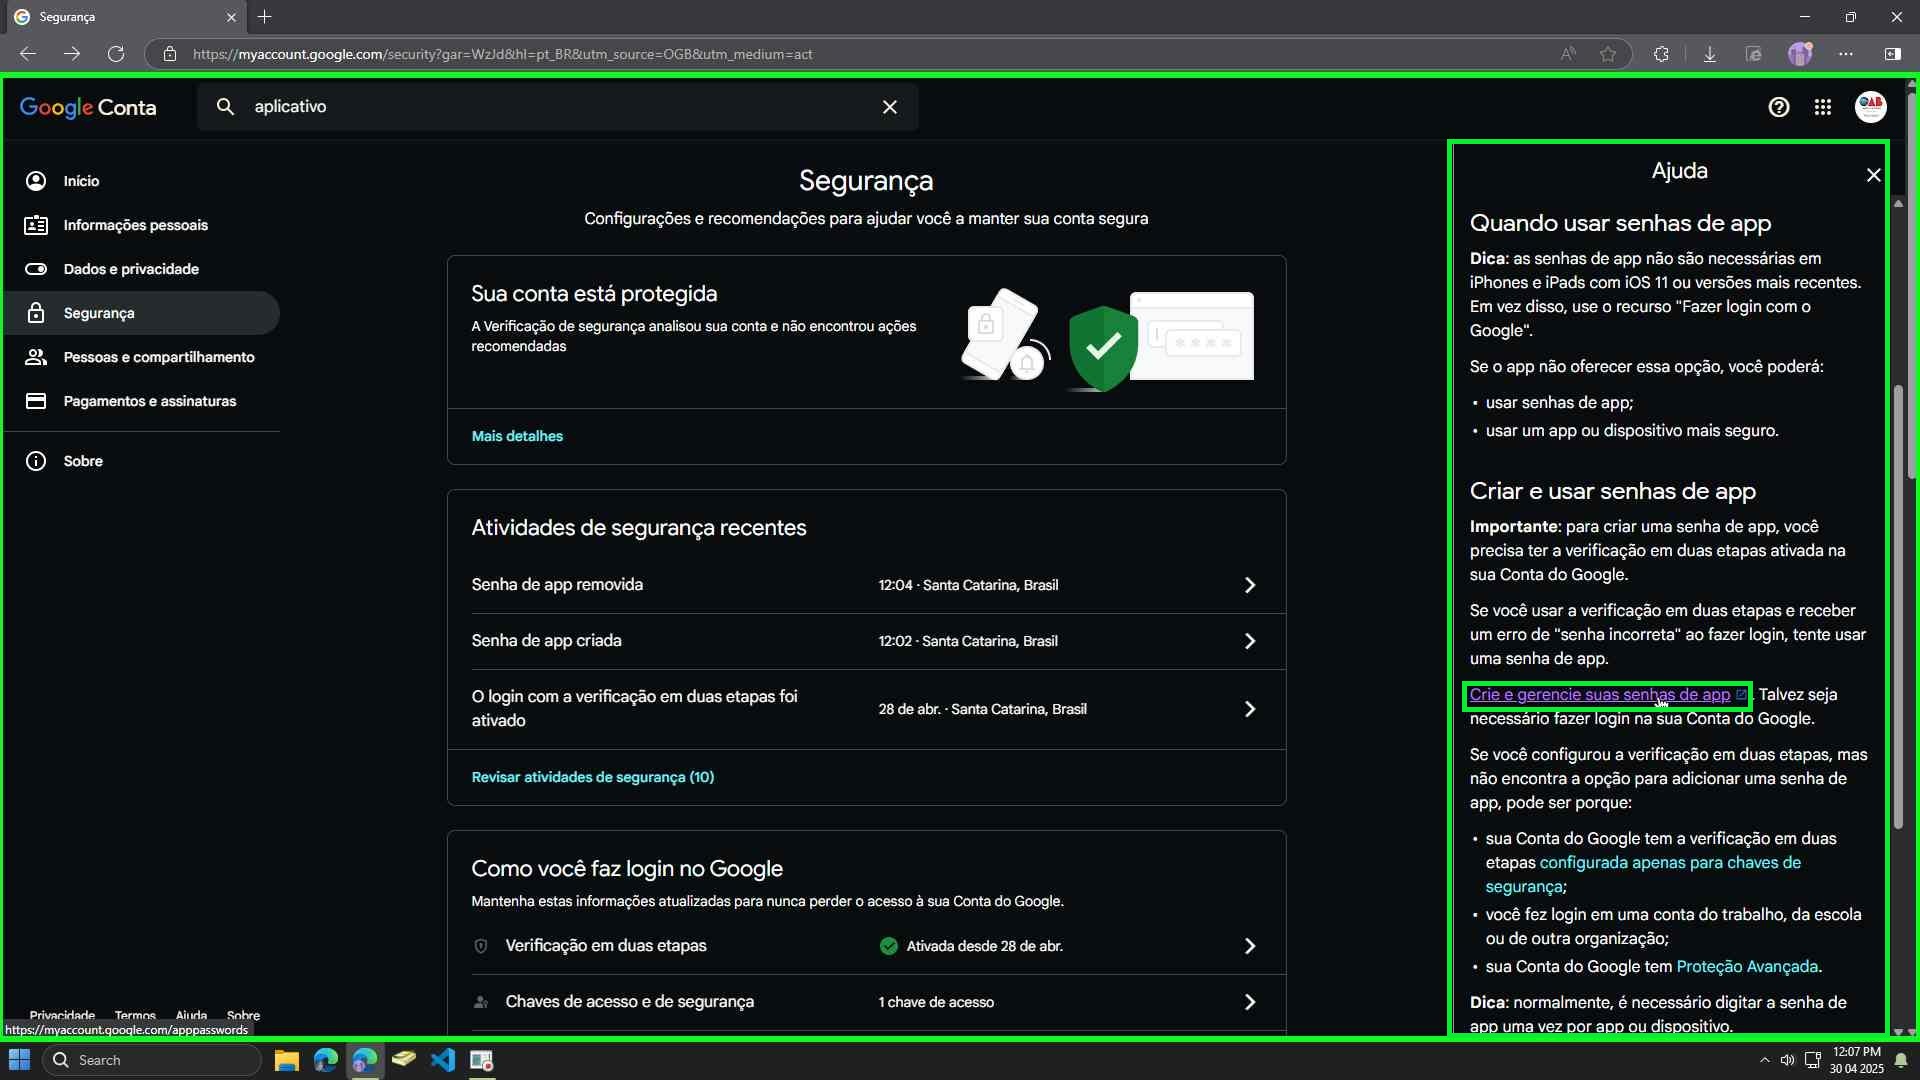
Task: Open the account profile avatar
Action: [x=1870, y=107]
